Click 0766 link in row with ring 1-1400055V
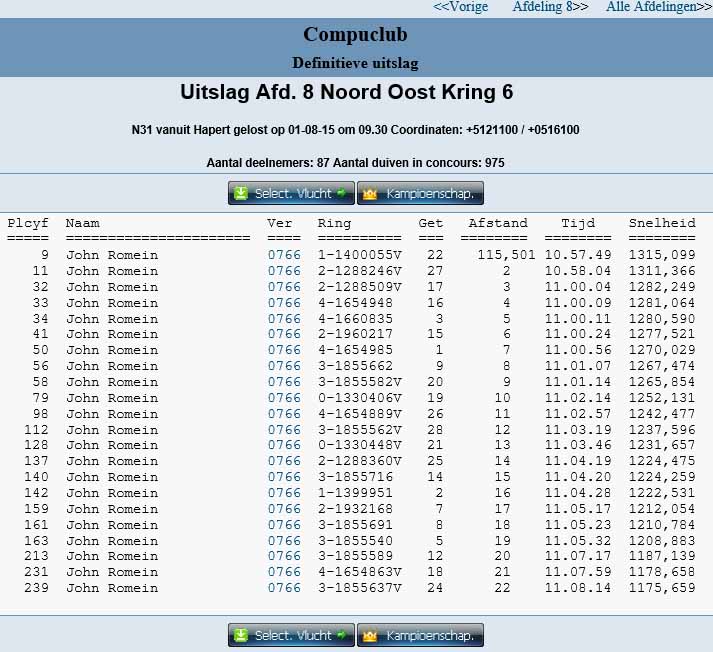This screenshot has height=652, width=713. tap(284, 255)
